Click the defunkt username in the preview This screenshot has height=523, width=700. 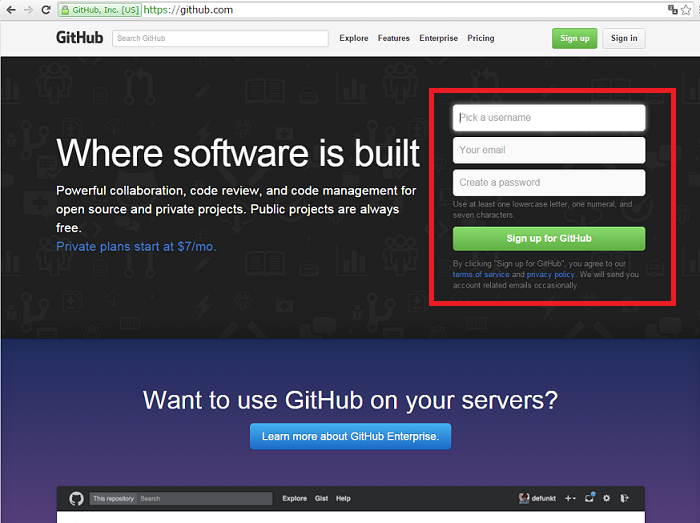coord(543,498)
